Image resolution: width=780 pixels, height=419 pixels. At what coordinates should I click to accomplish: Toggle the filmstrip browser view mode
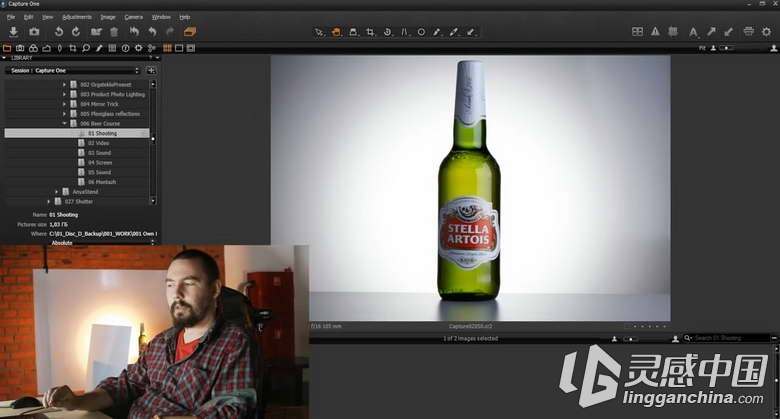click(x=191, y=48)
